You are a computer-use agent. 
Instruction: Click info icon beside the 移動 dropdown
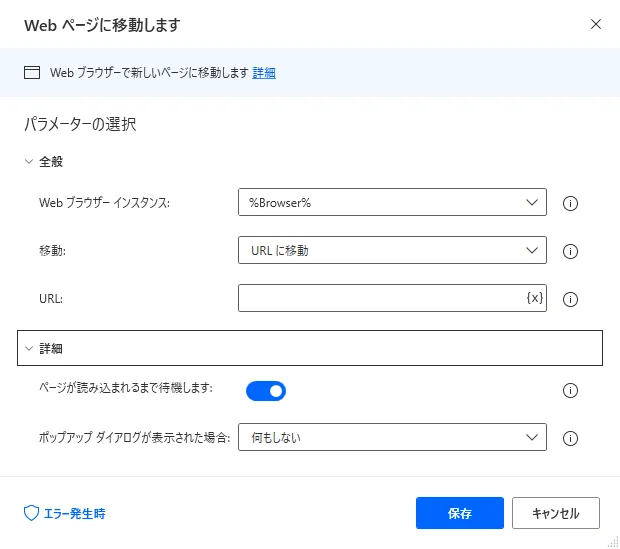click(x=572, y=251)
